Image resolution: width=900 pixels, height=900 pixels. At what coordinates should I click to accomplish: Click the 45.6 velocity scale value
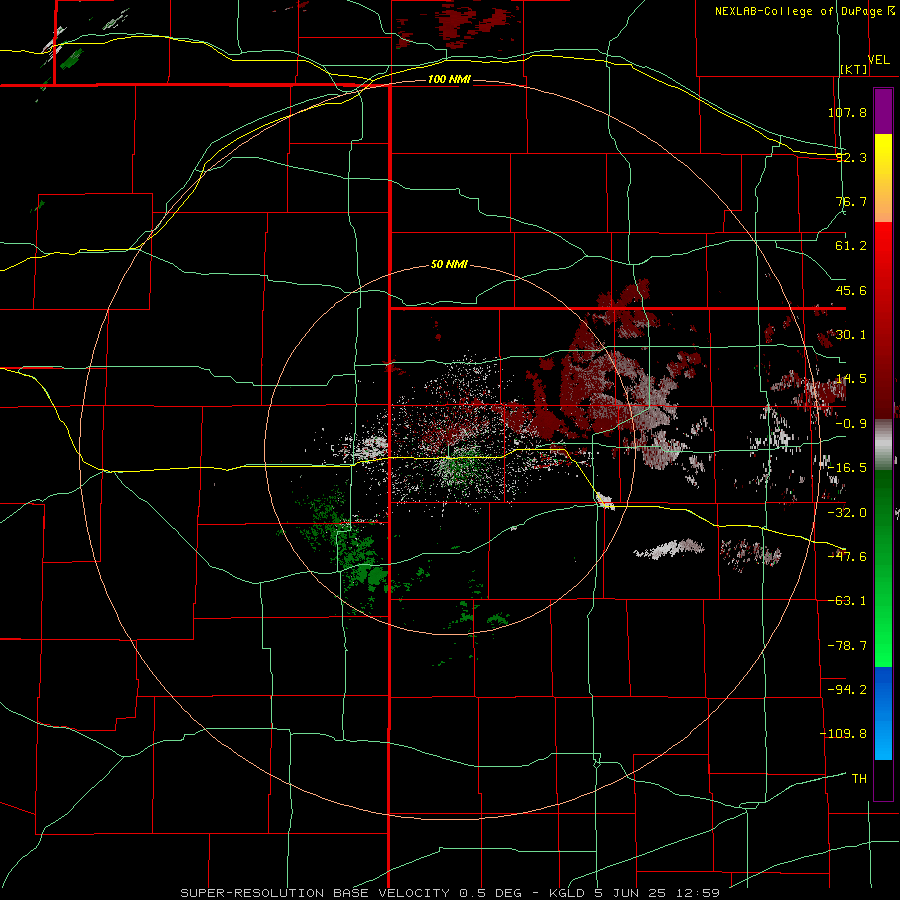click(x=851, y=290)
